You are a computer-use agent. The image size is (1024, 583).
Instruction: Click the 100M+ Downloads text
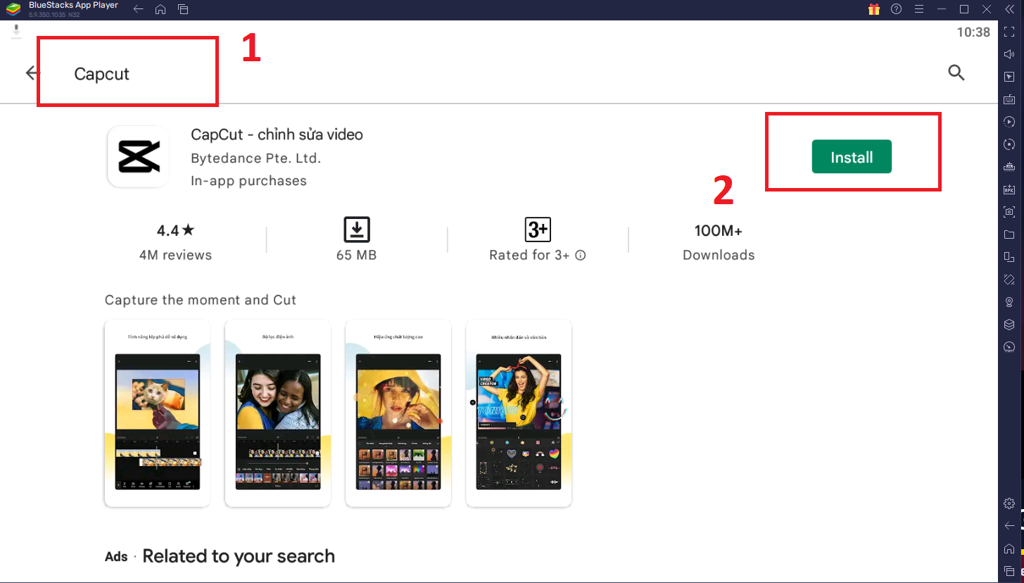[x=718, y=242]
